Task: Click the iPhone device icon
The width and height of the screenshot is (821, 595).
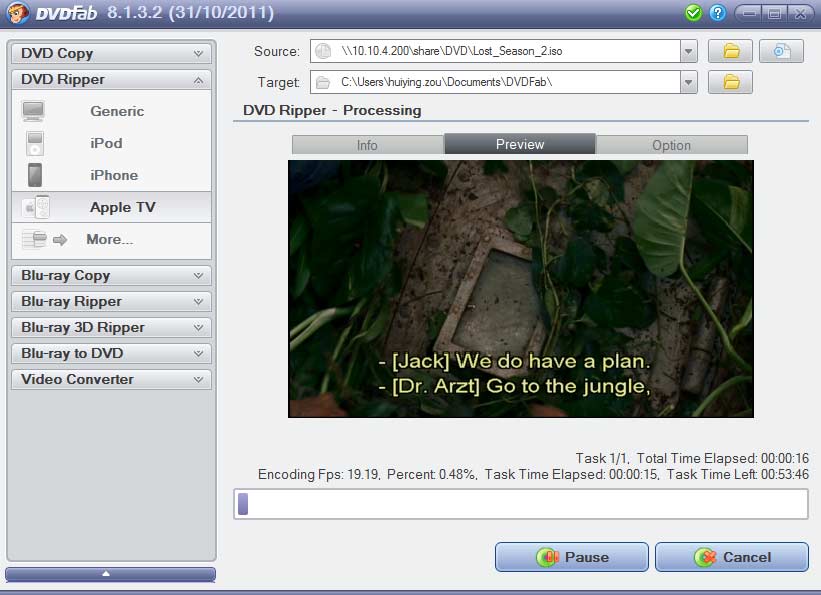Action: pyautogui.click(x=35, y=175)
